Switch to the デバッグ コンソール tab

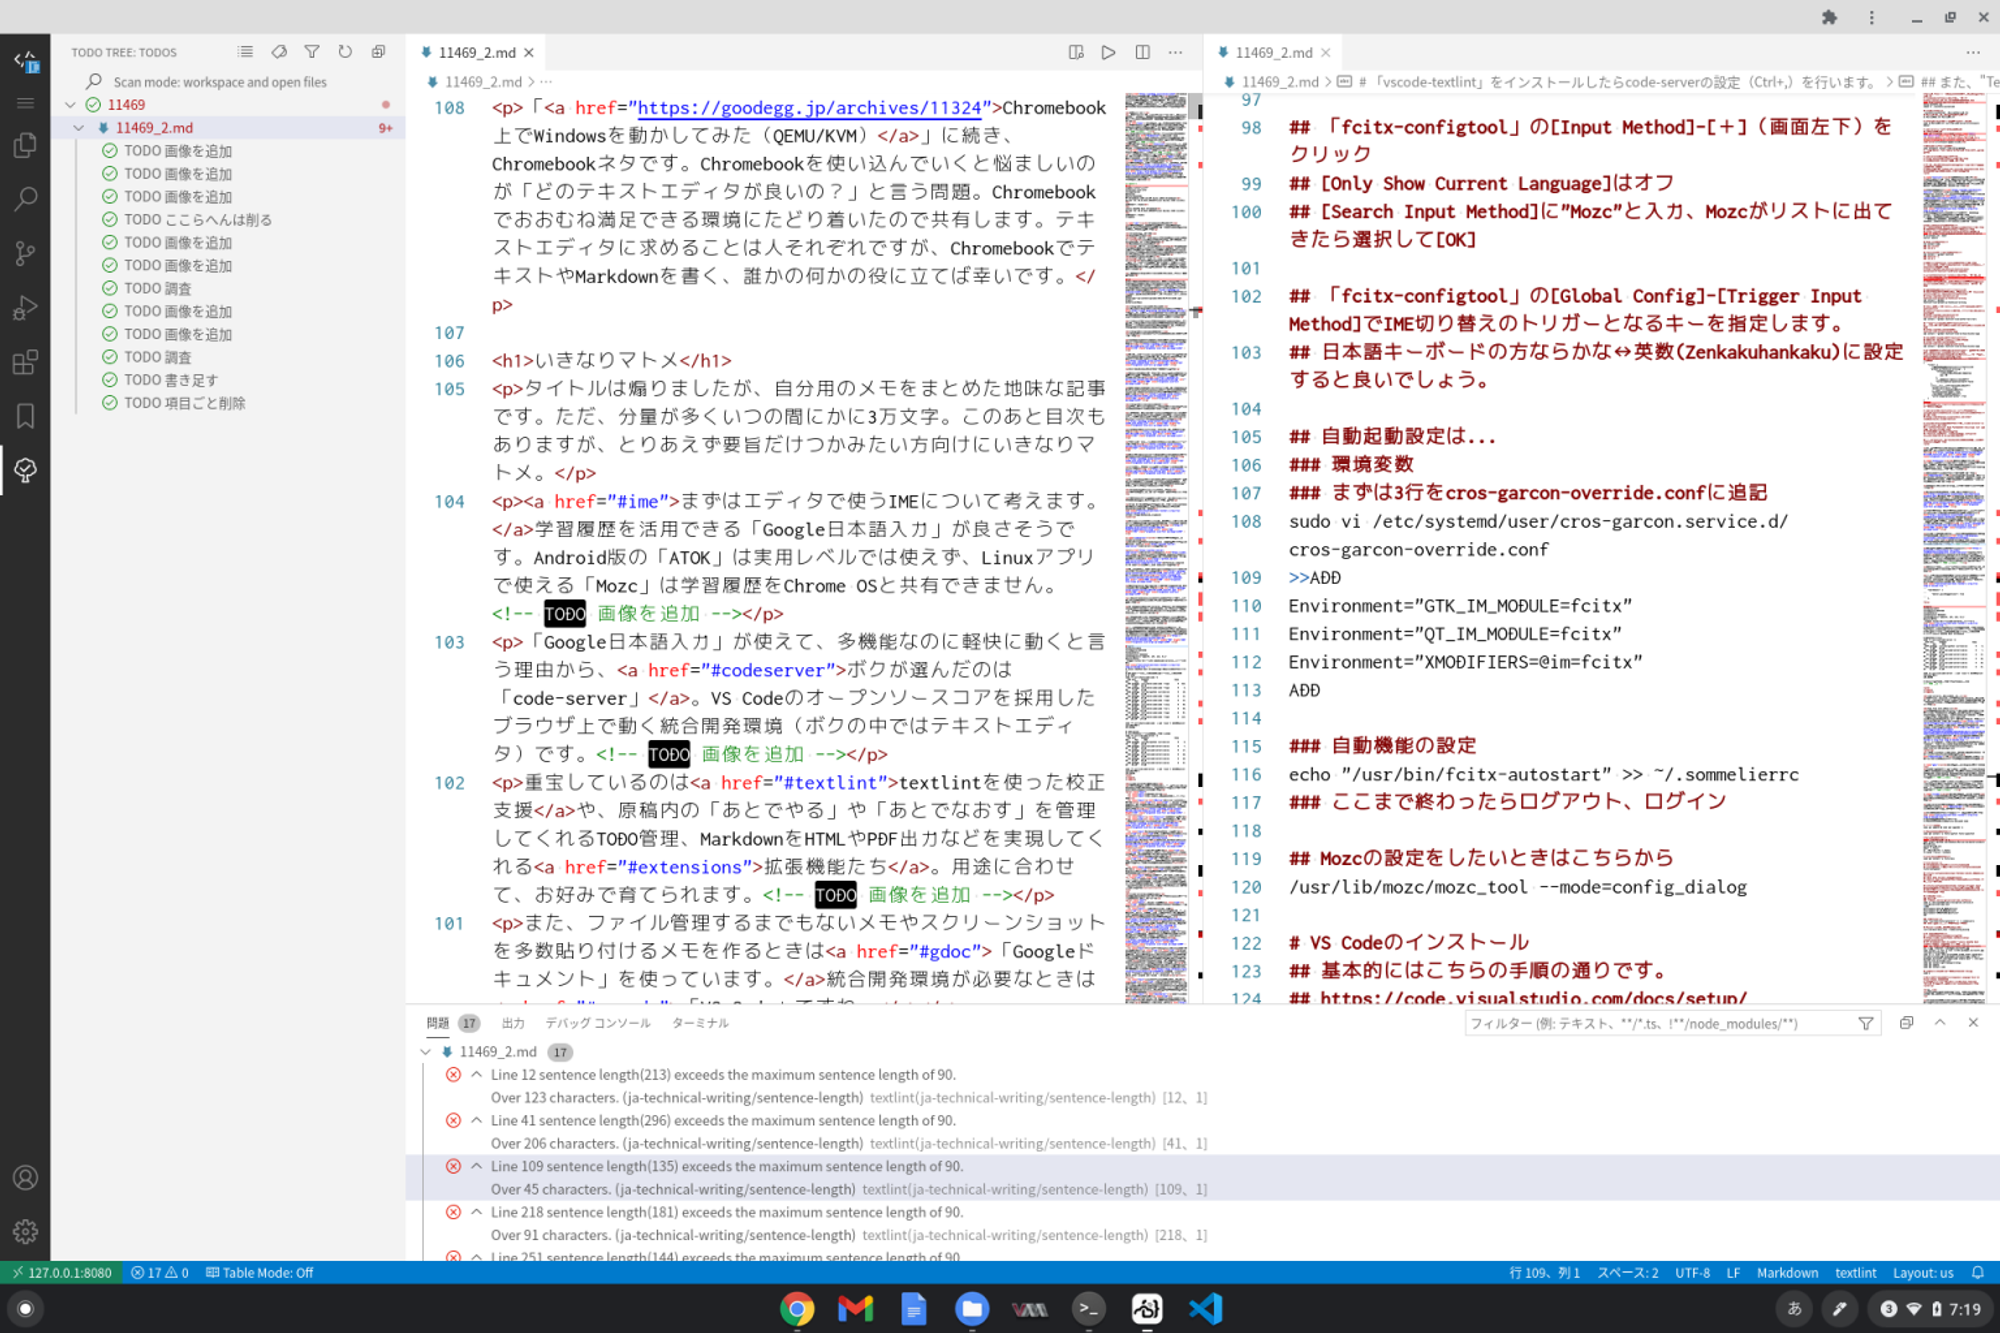(597, 1023)
